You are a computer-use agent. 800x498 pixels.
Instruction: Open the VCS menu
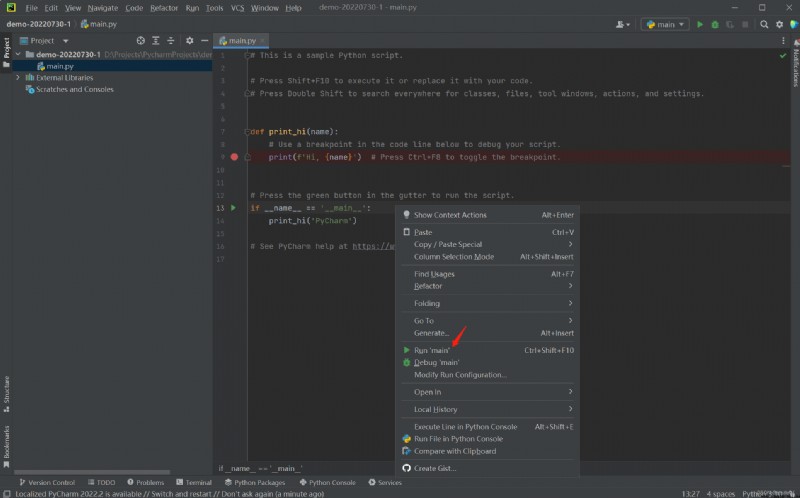tap(237, 8)
